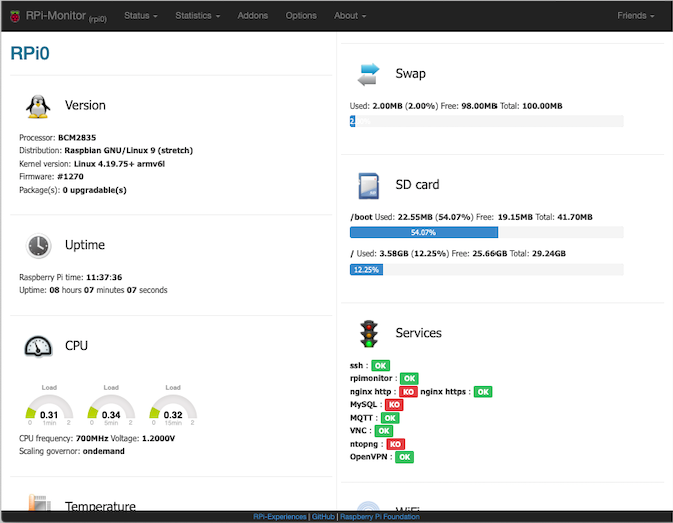Open the GitHub footer link
The height and width of the screenshot is (523, 673).
pyautogui.click(x=323, y=517)
